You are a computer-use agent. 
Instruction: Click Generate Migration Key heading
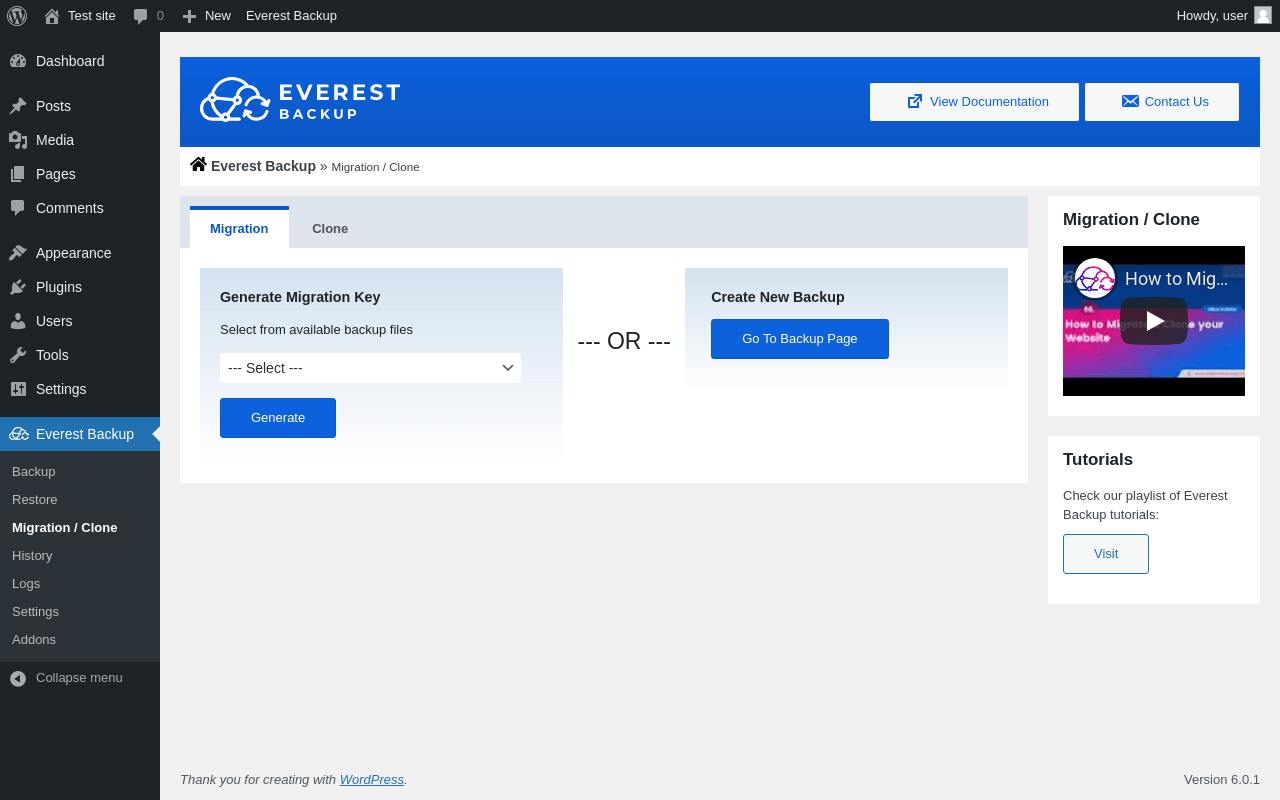[x=300, y=297]
